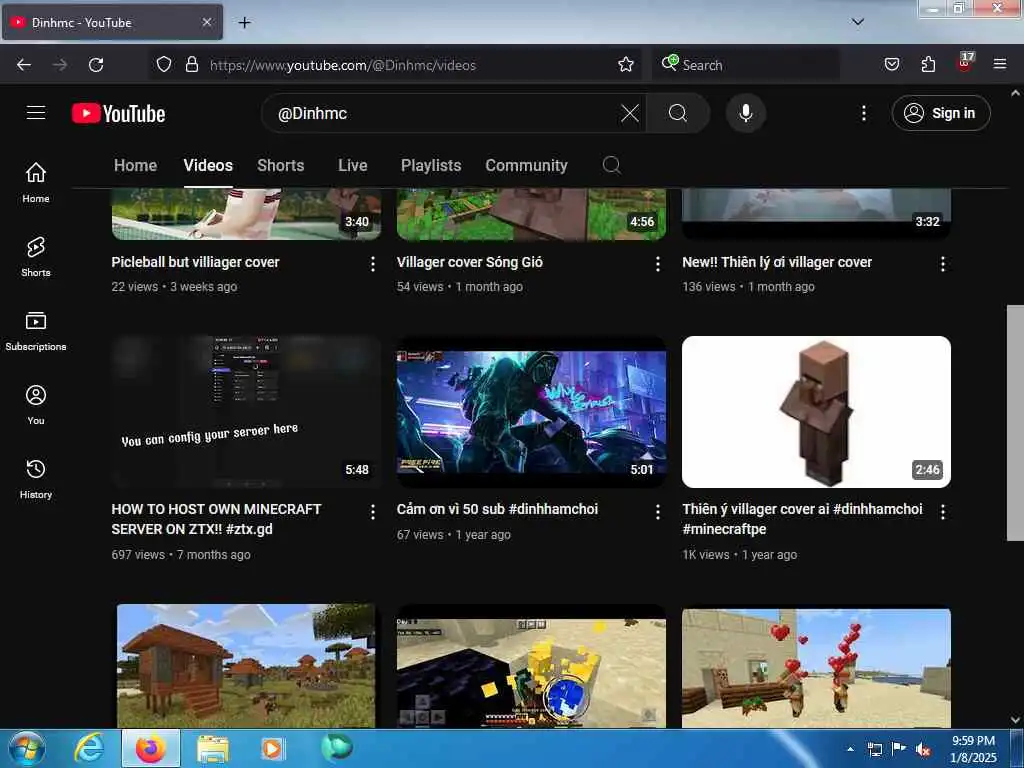Screen dimensions: 1024x768
Task: Click the YouTube search magnifier button
Action: [x=678, y=113]
